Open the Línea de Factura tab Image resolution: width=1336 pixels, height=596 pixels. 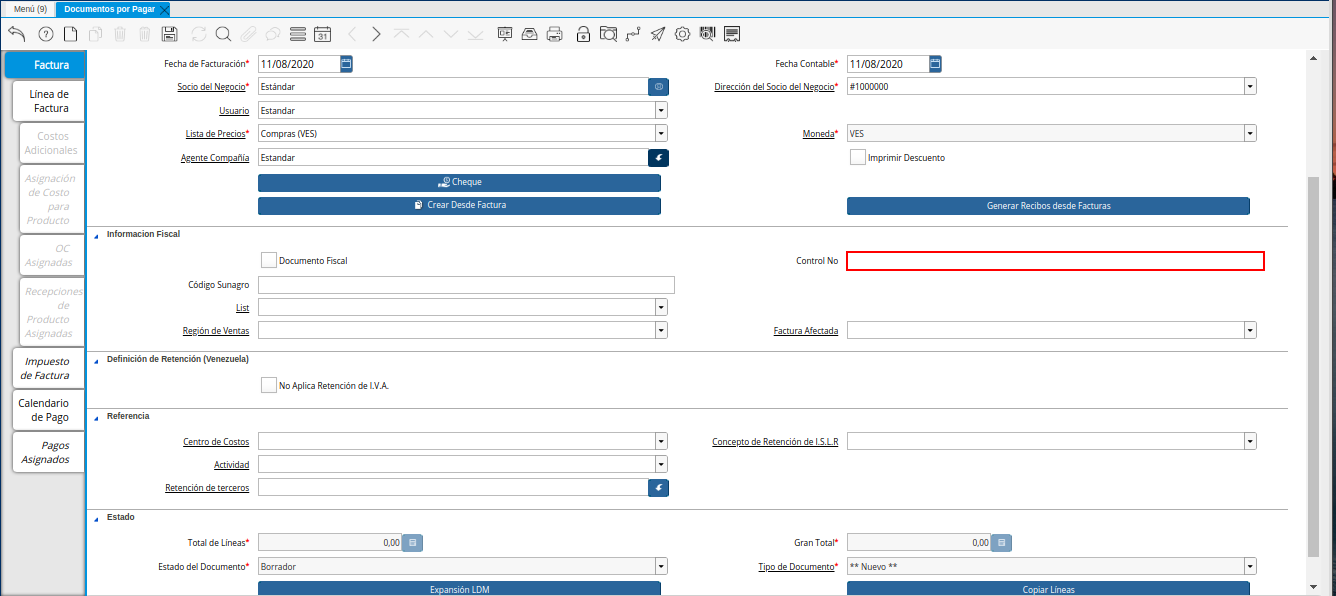49,101
